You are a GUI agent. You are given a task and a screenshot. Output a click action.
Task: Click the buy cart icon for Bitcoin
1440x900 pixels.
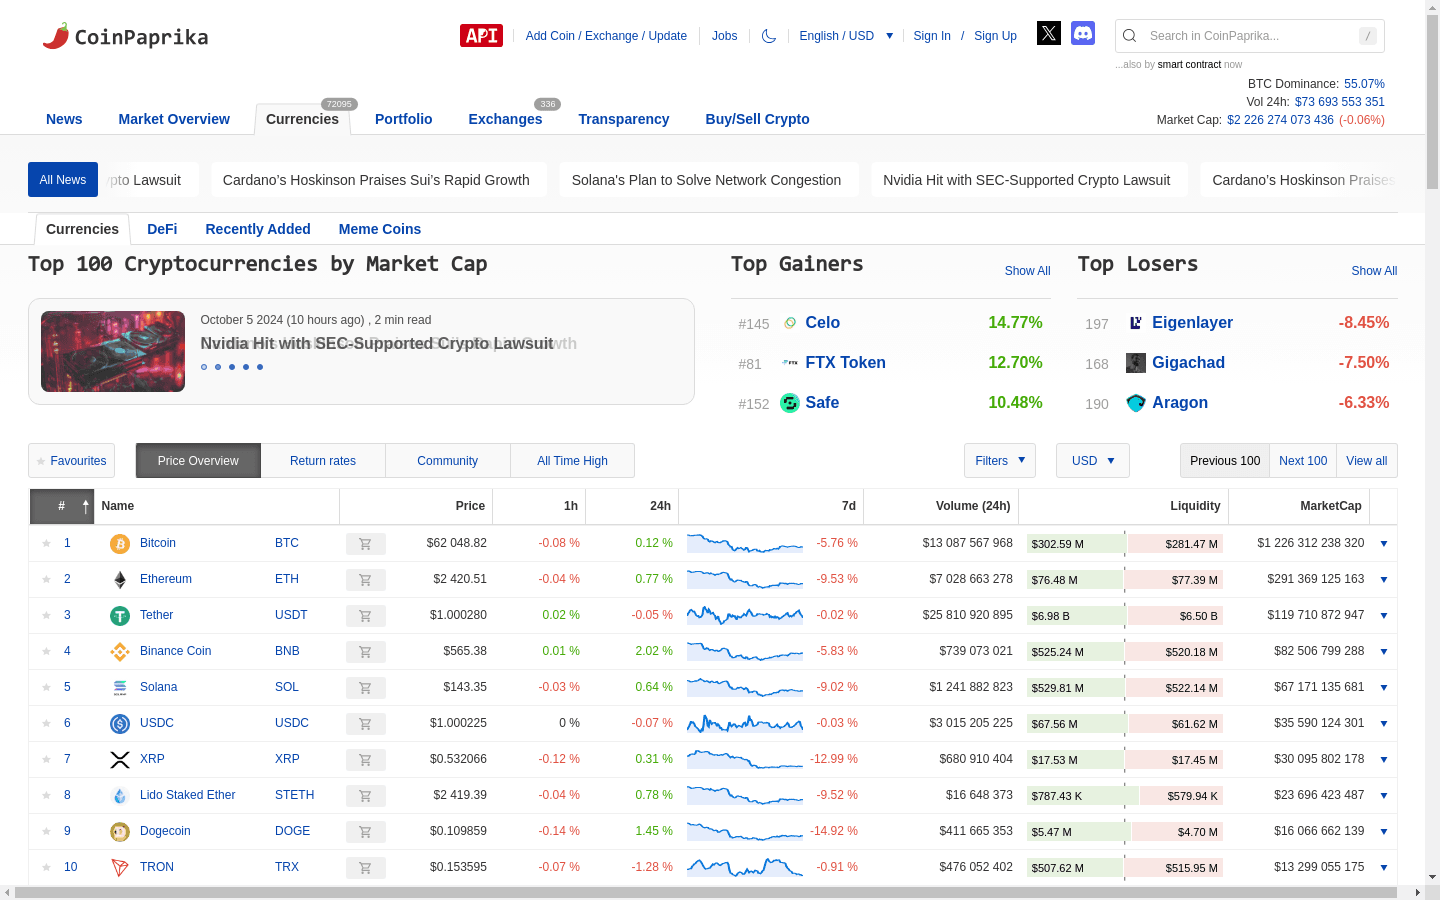click(365, 544)
